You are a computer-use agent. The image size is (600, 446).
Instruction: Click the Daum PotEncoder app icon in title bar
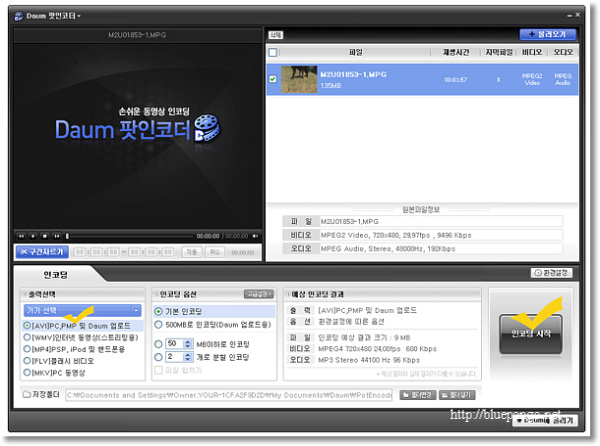pos(19,16)
